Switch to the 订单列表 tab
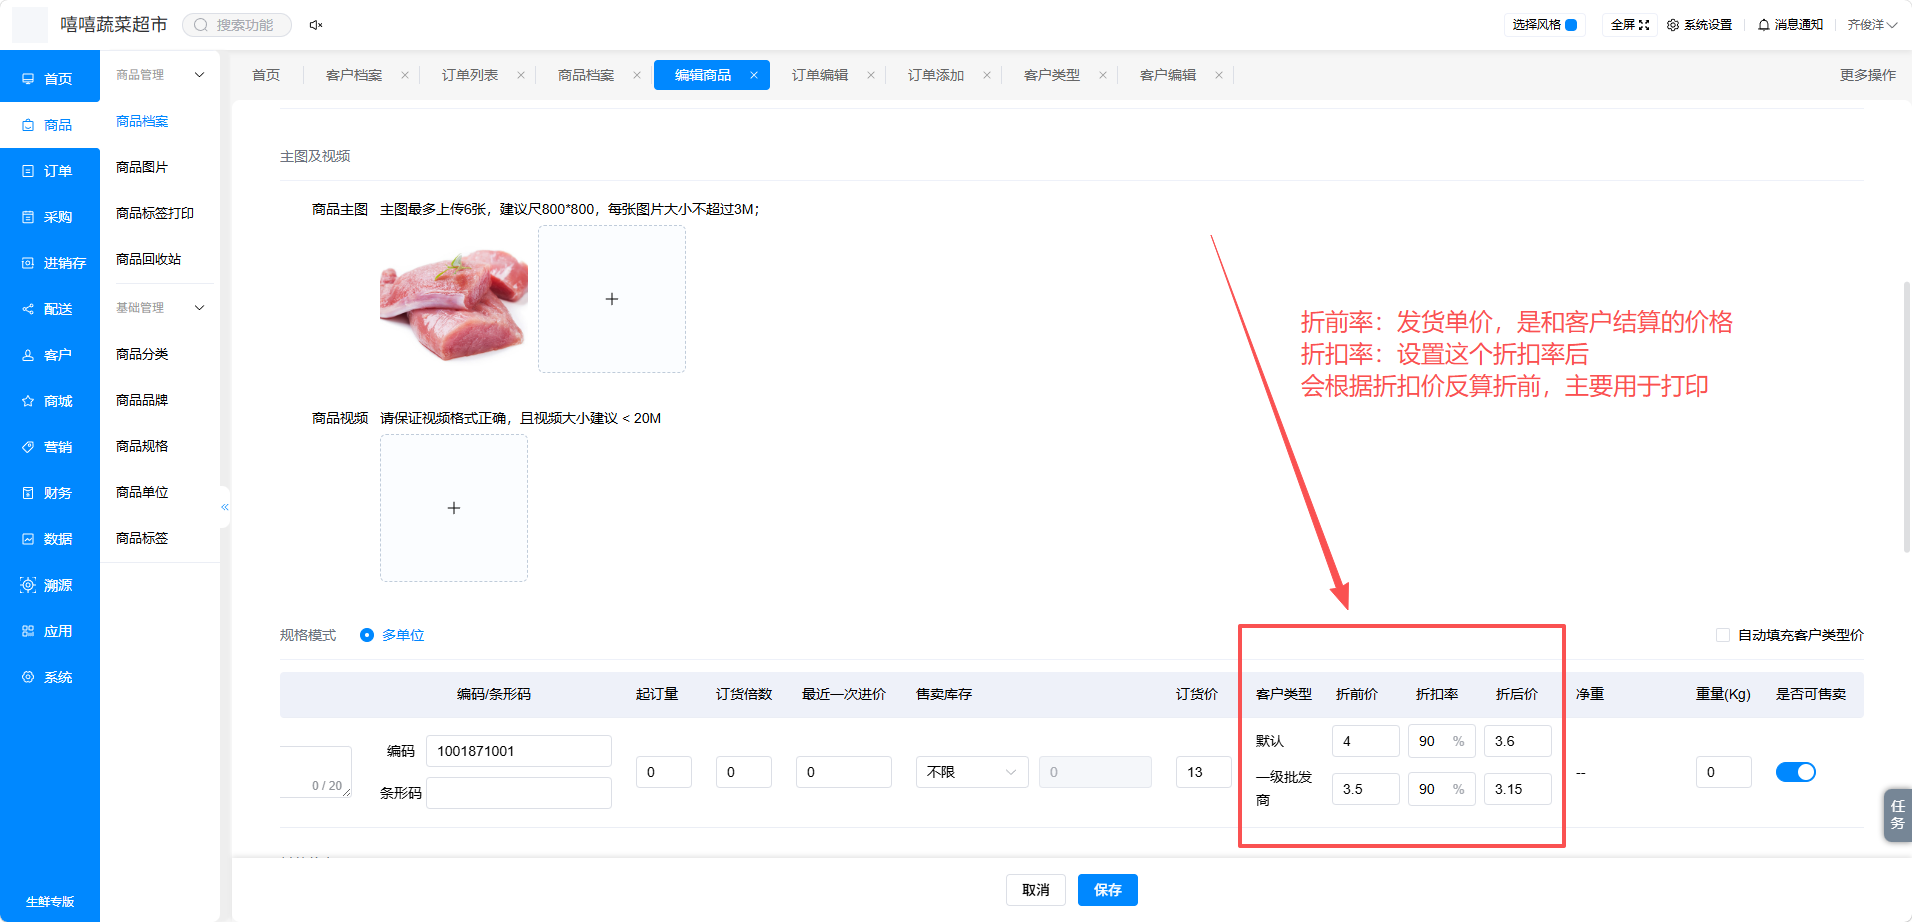 tap(470, 75)
